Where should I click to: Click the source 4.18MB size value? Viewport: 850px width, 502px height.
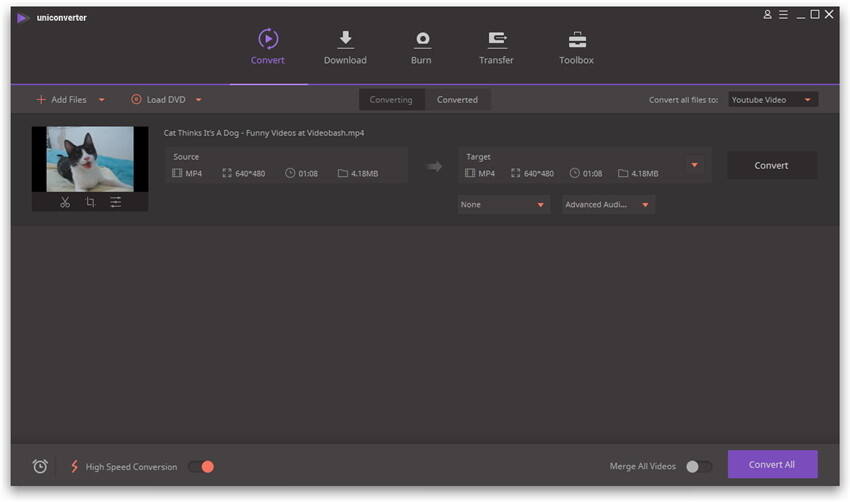click(x=364, y=173)
